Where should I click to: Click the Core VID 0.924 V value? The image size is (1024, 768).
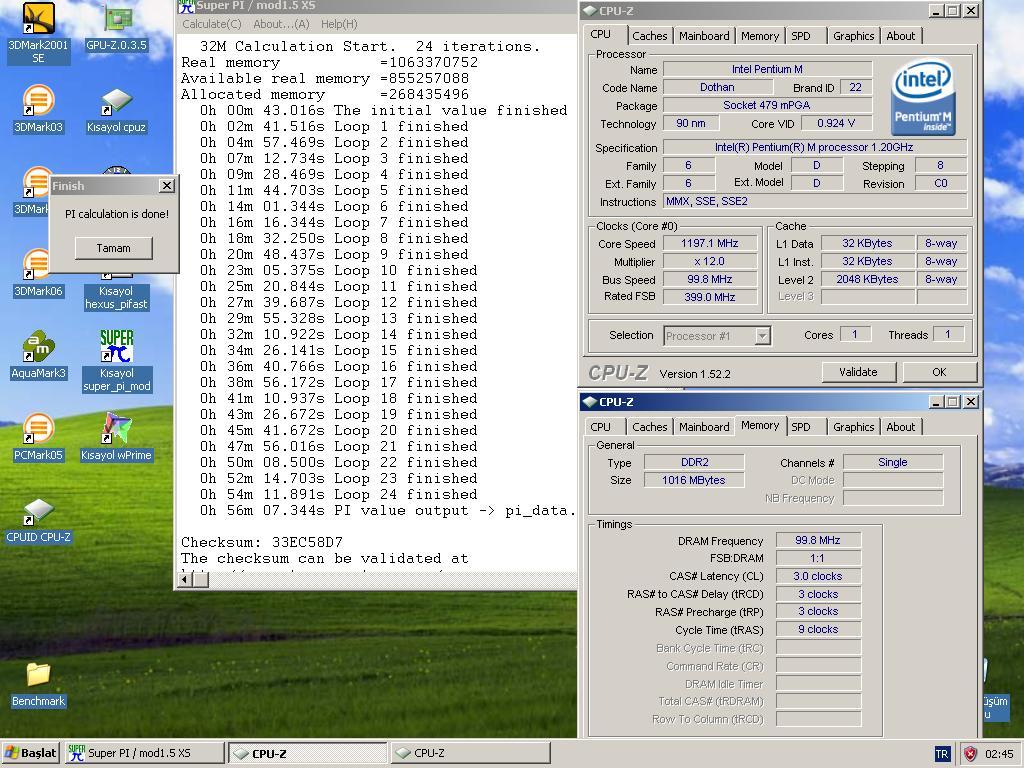(836, 123)
